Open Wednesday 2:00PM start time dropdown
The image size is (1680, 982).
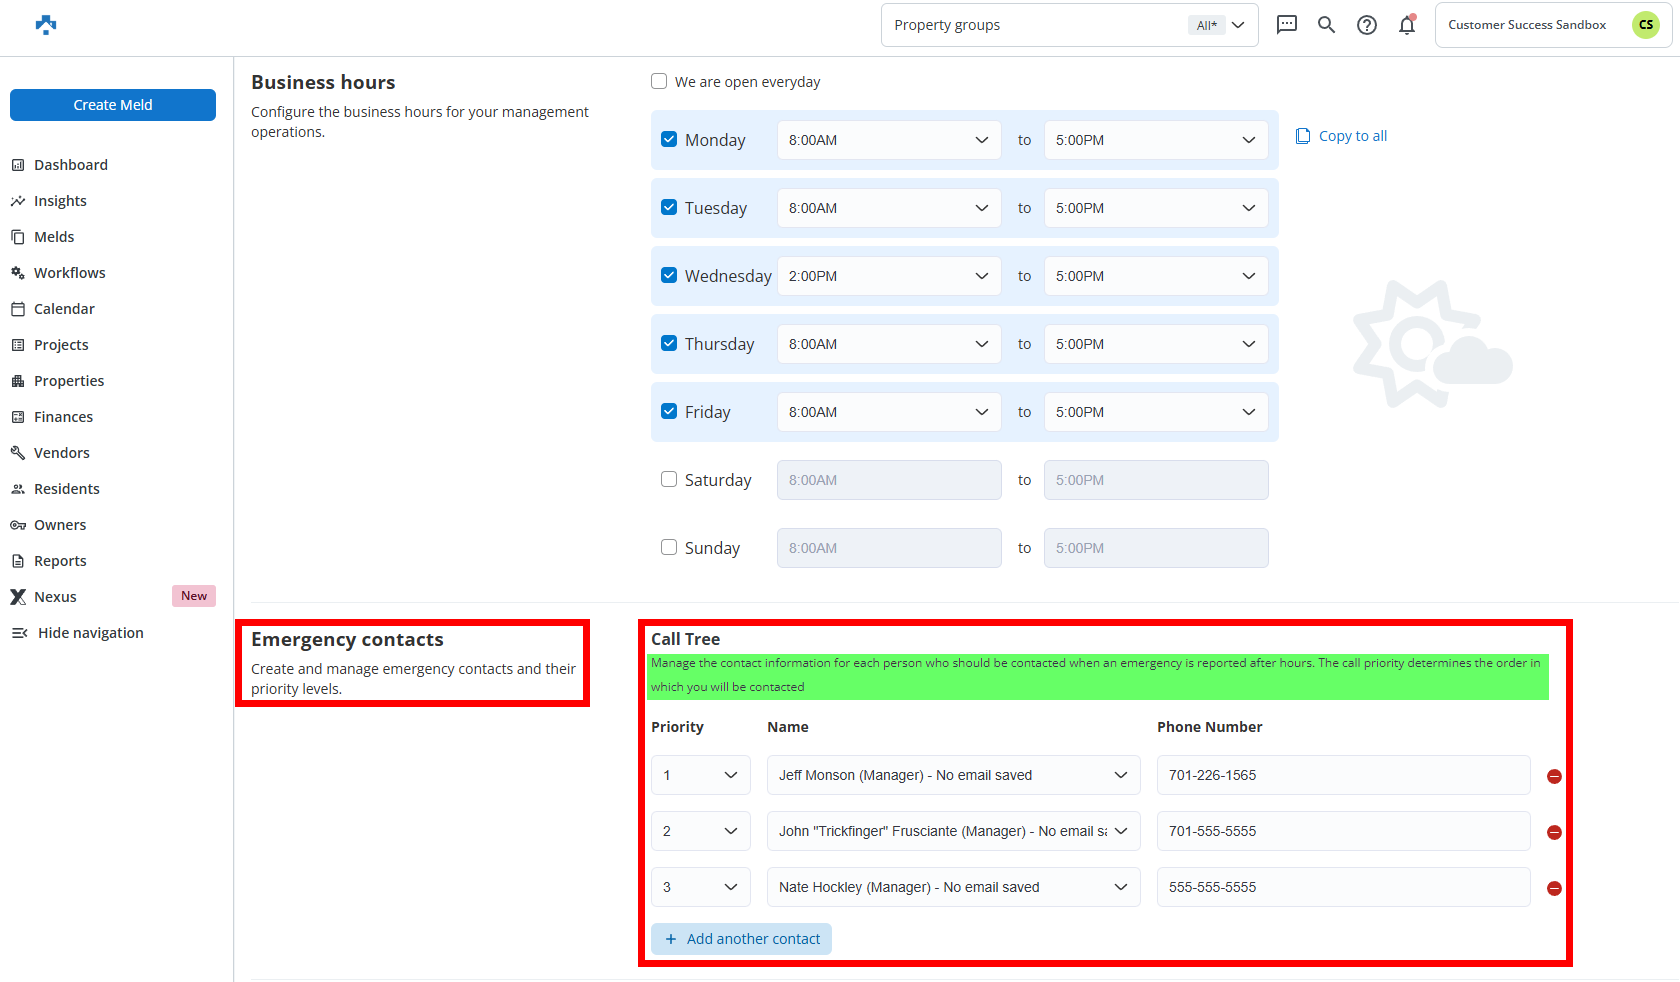[x=888, y=276]
